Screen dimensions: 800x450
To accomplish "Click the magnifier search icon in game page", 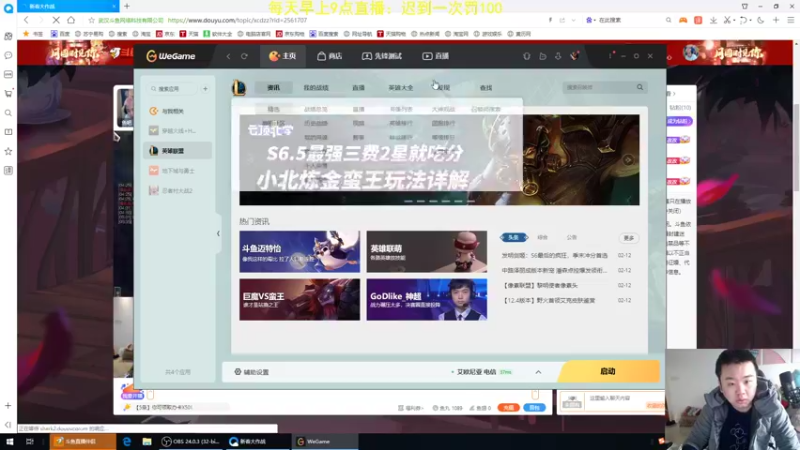I will coord(640,87).
